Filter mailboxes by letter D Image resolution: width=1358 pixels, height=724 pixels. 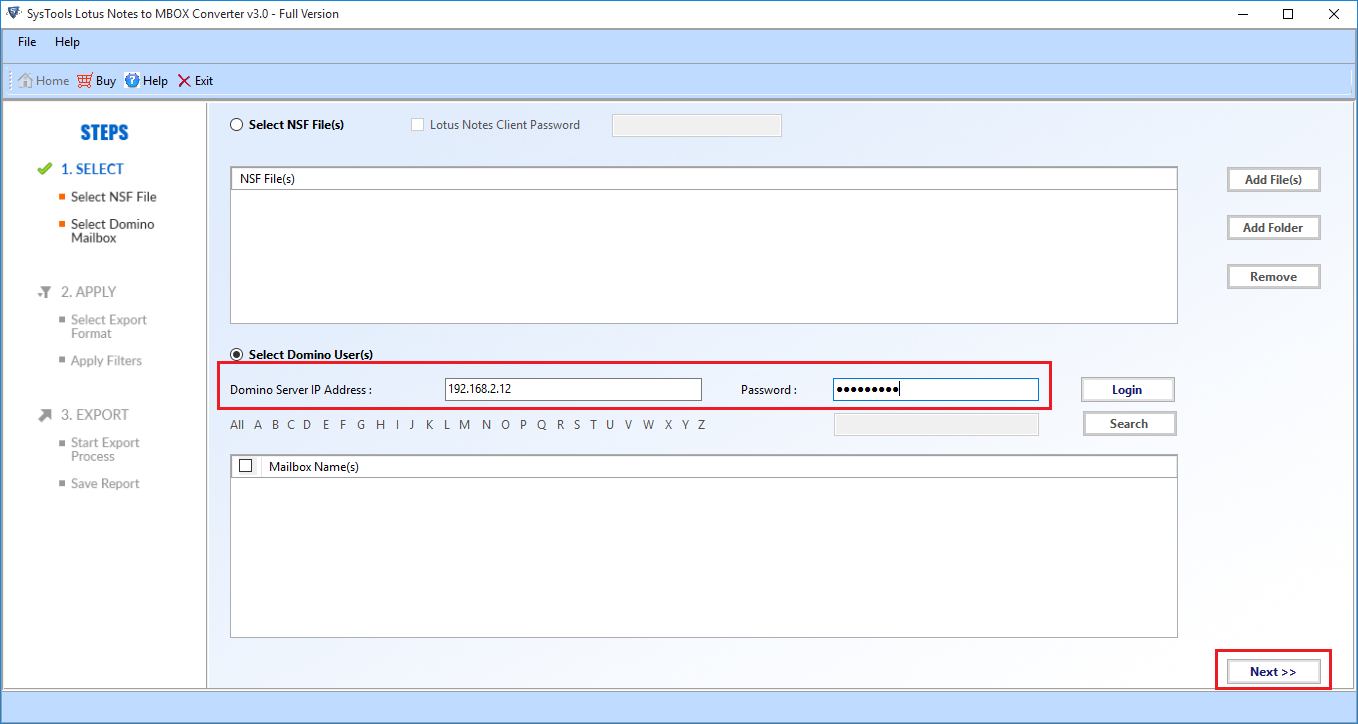pyautogui.click(x=307, y=425)
